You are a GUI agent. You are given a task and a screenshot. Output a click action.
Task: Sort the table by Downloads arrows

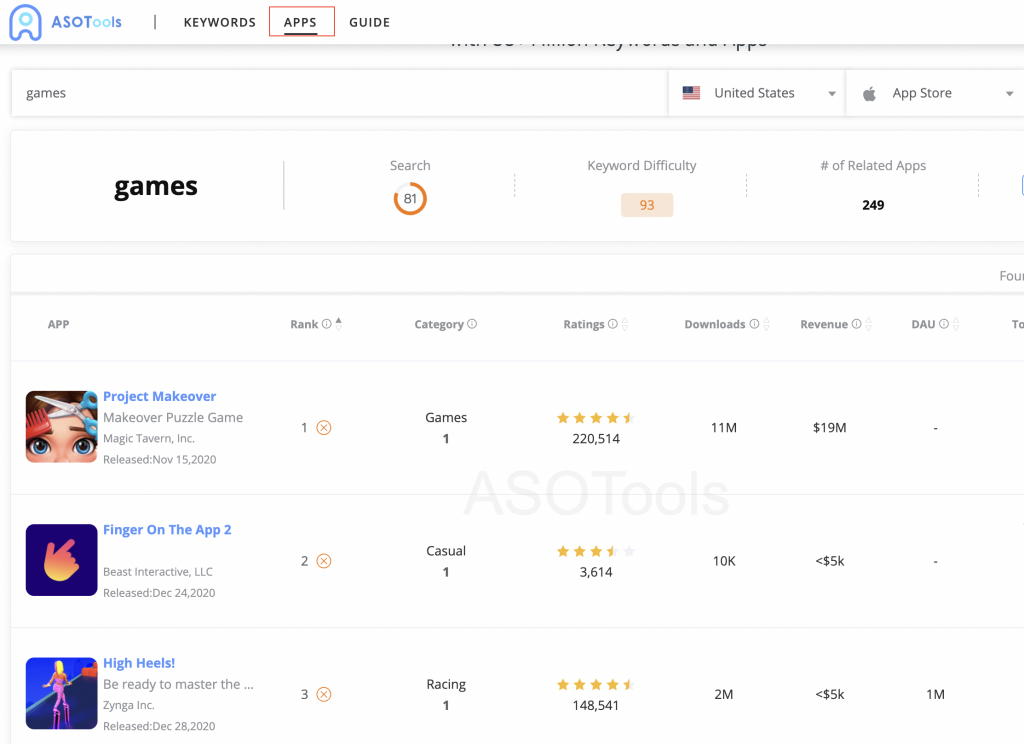tap(767, 324)
